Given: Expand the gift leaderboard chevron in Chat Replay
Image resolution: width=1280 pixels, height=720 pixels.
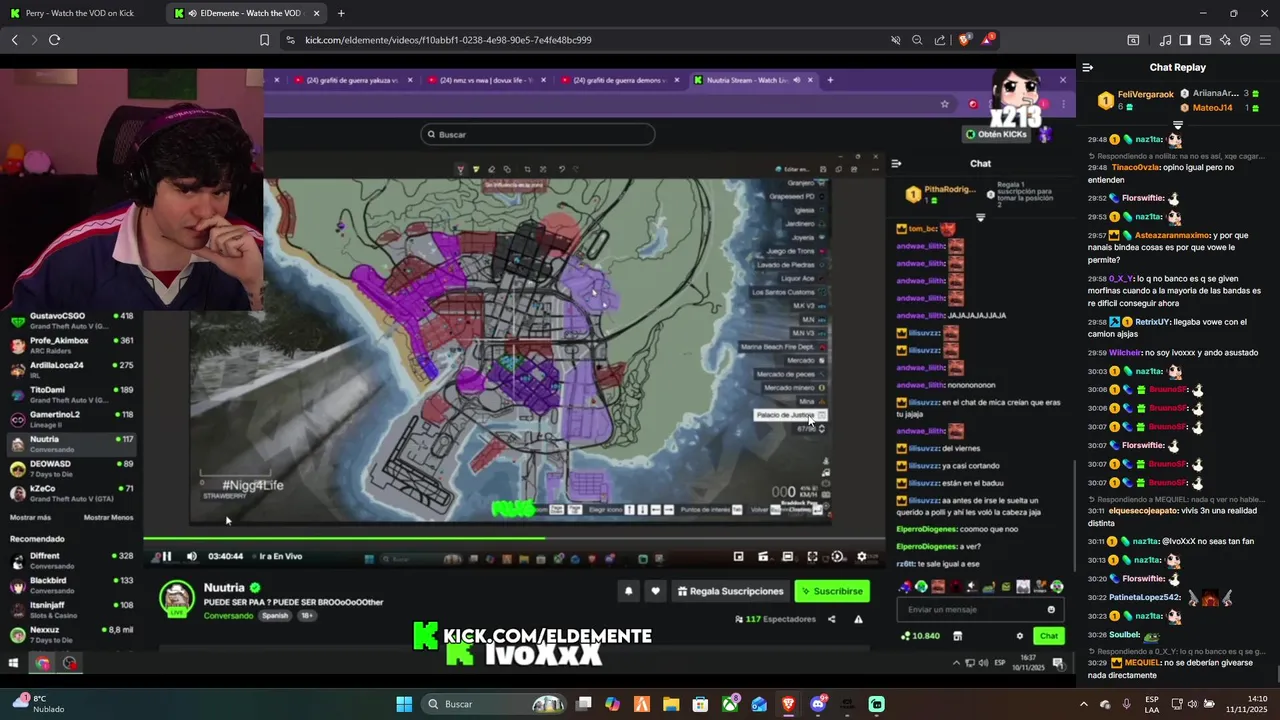Looking at the screenshot, I should (x=1177, y=125).
